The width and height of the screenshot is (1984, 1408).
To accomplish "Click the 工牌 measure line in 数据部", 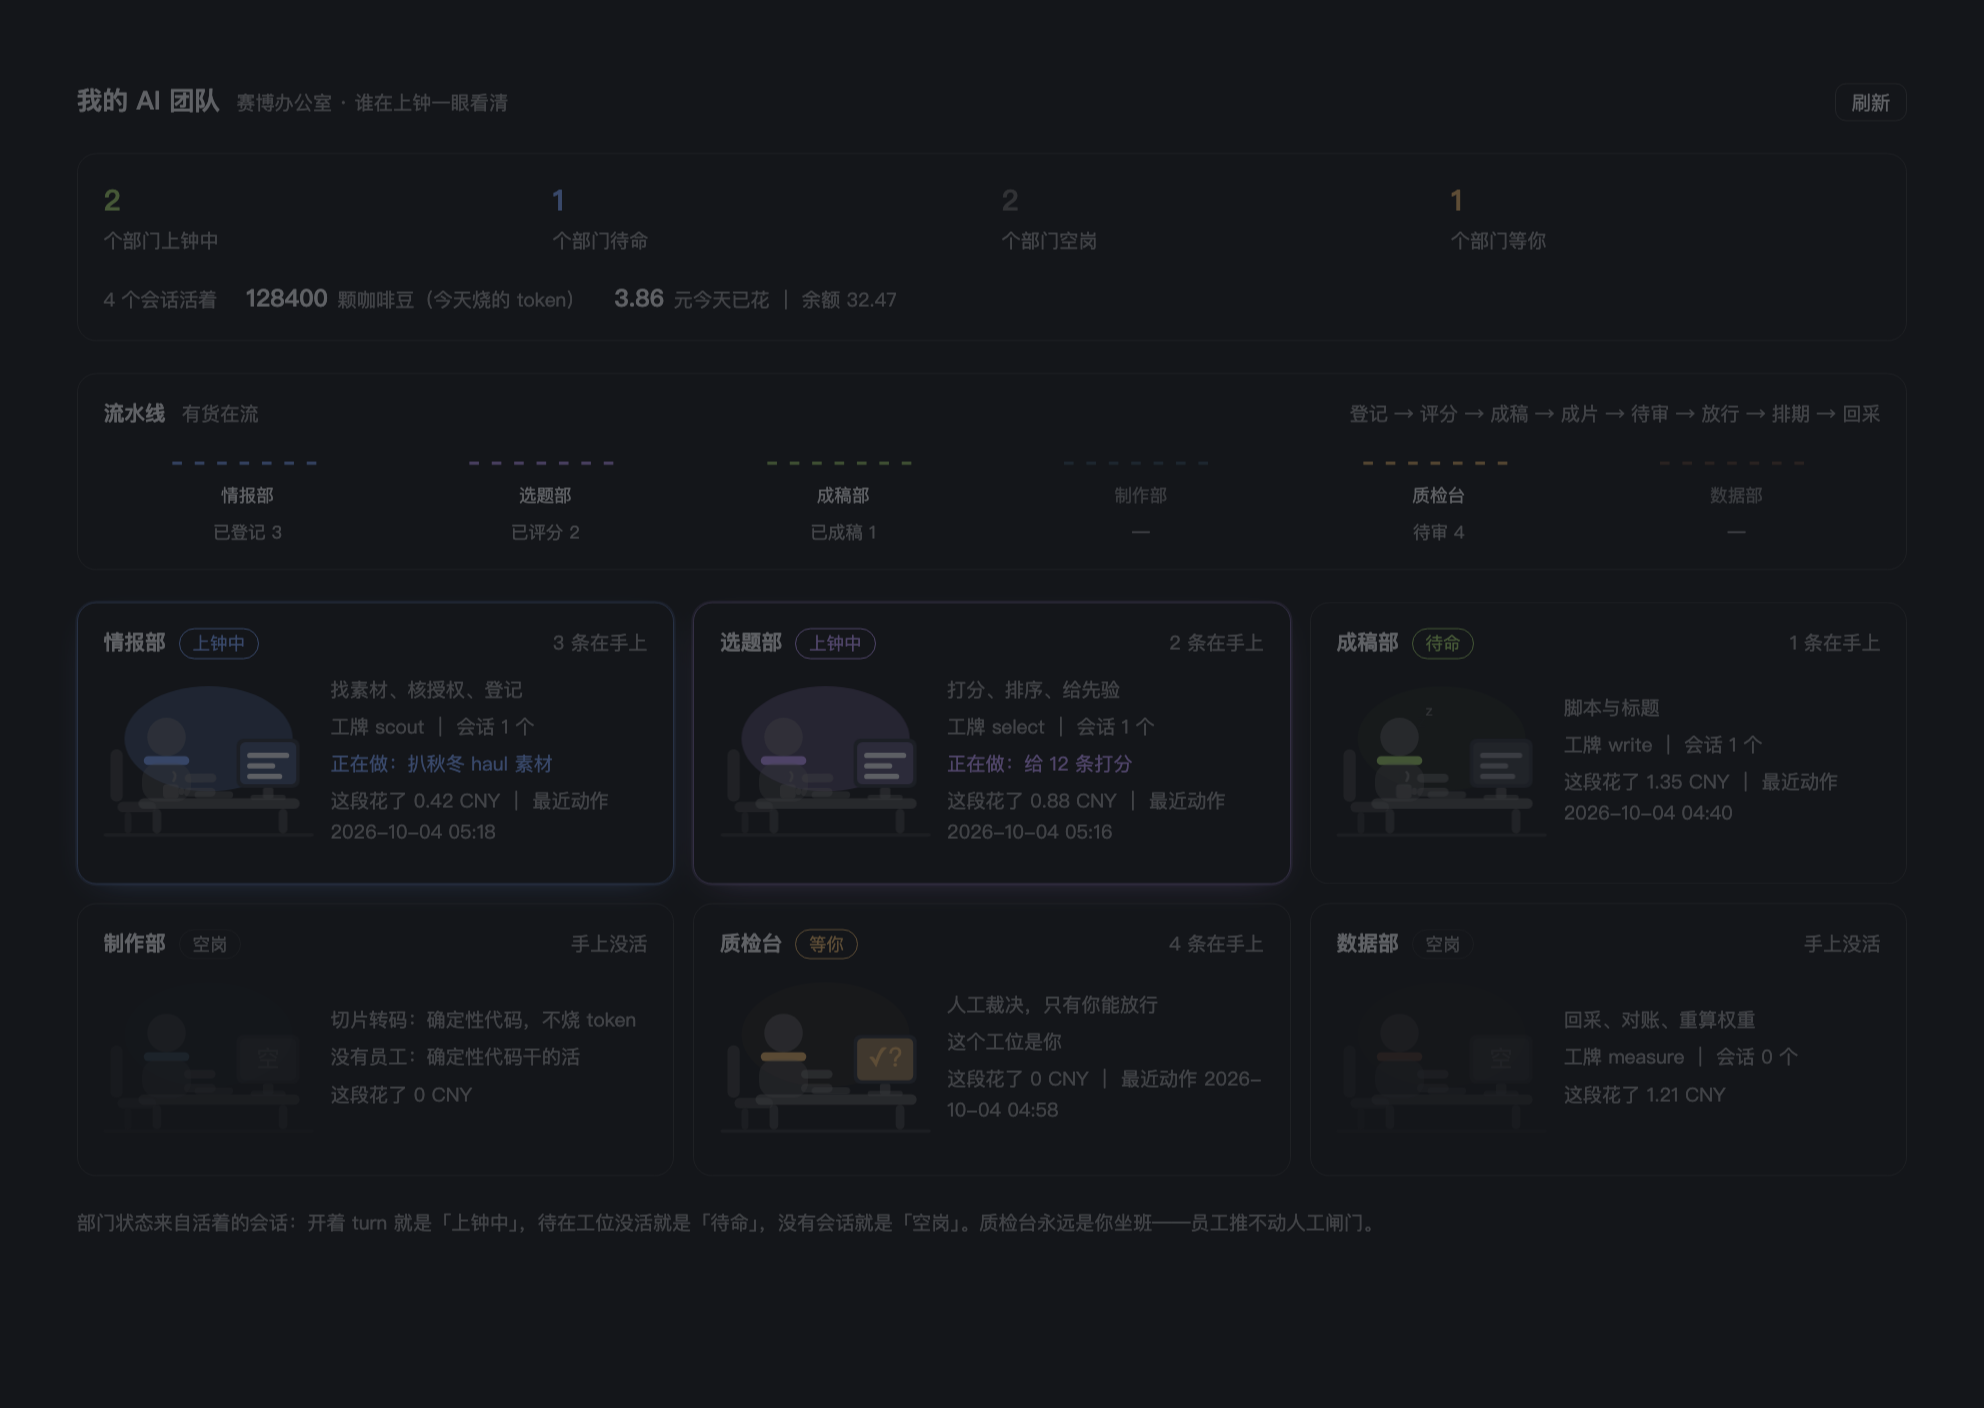I will 1680,1057.
